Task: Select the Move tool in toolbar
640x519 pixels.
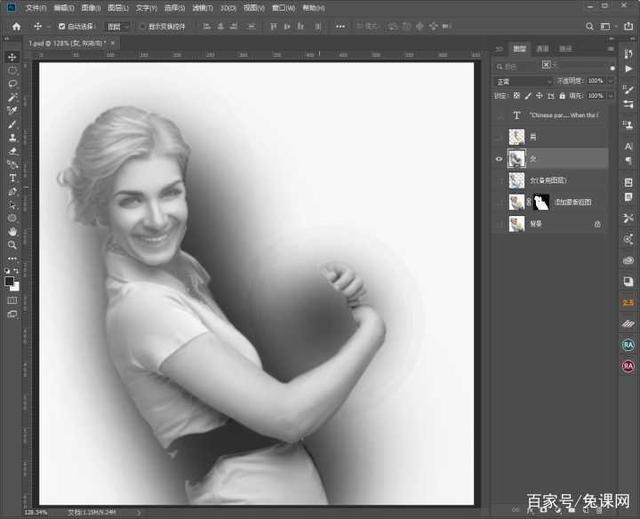Action: tap(12, 57)
